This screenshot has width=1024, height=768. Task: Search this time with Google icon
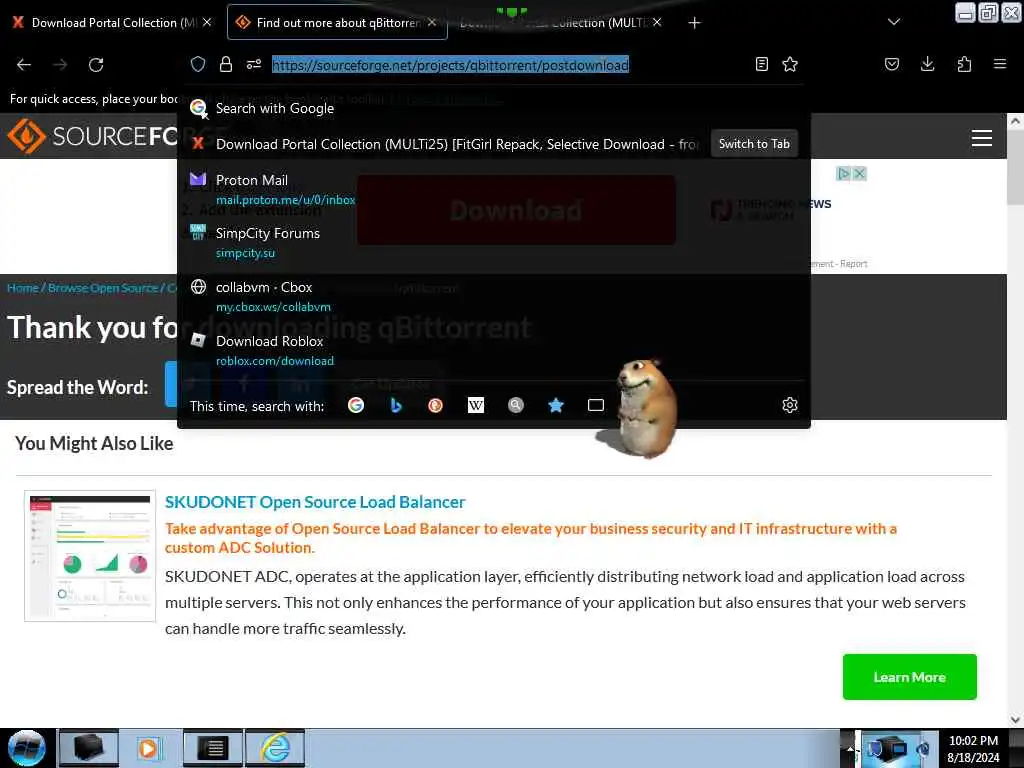pos(356,406)
